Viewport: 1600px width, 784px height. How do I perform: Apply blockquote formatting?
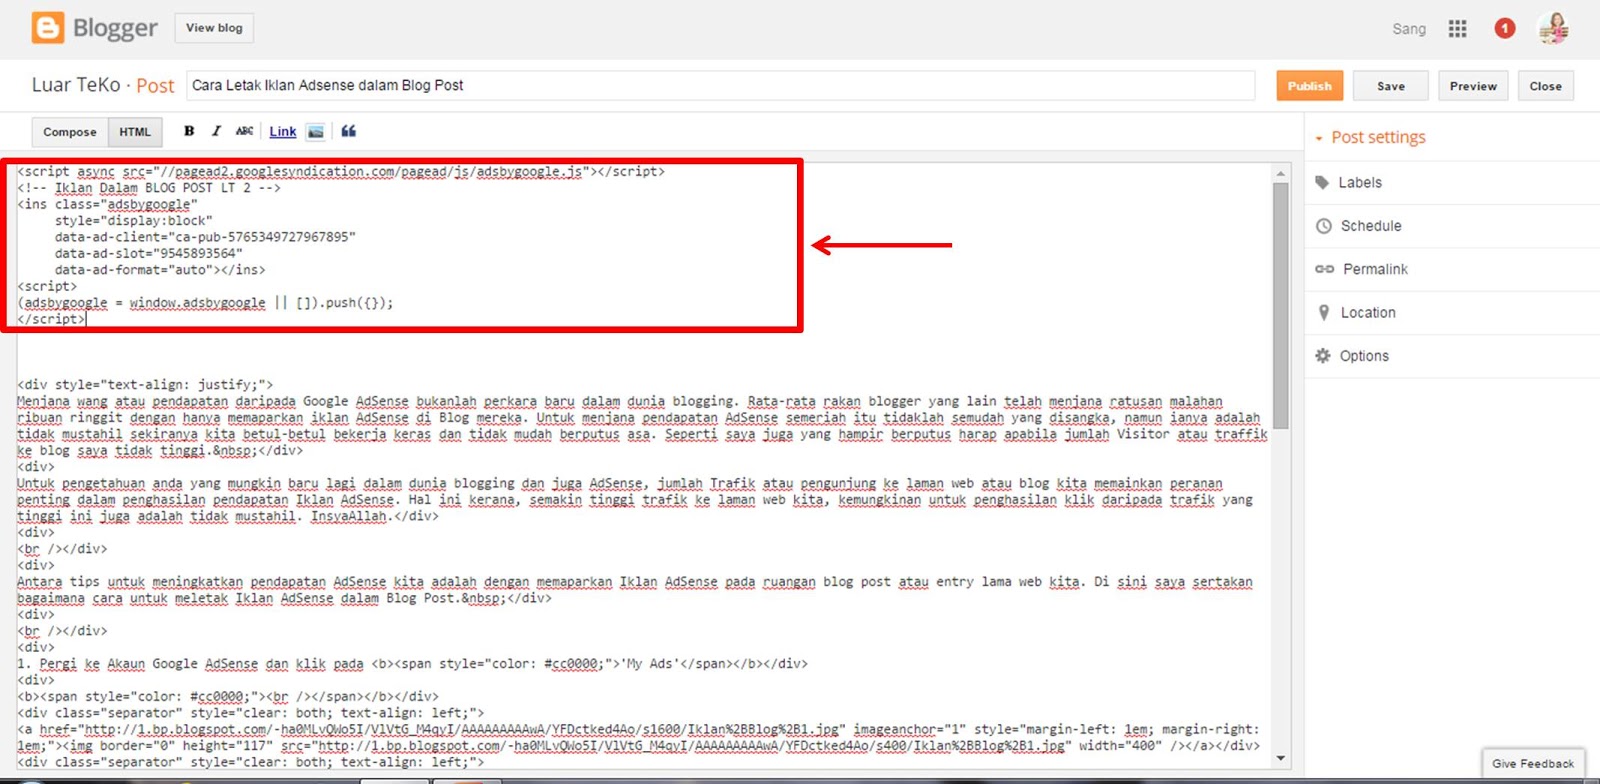pyautogui.click(x=348, y=131)
